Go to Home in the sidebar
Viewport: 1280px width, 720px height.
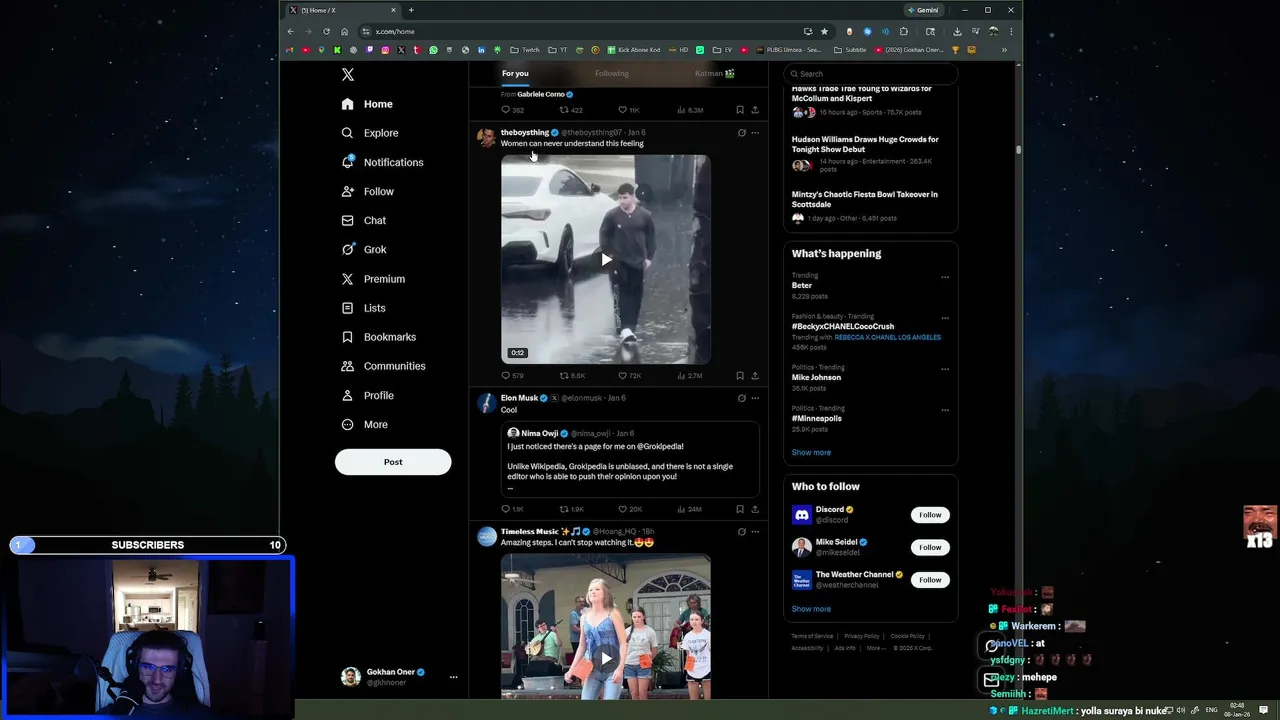367,104
